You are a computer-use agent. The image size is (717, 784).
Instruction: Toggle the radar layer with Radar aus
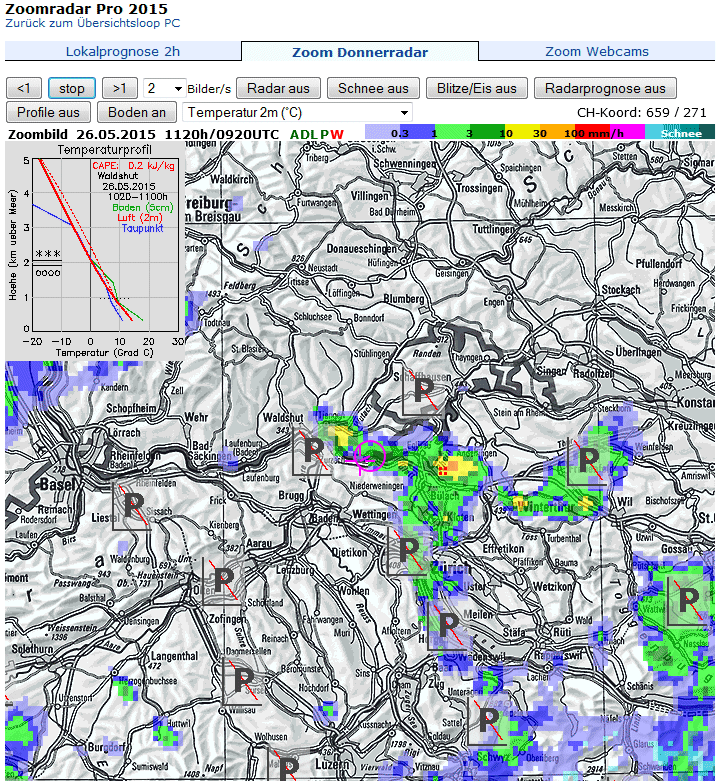coord(278,88)
